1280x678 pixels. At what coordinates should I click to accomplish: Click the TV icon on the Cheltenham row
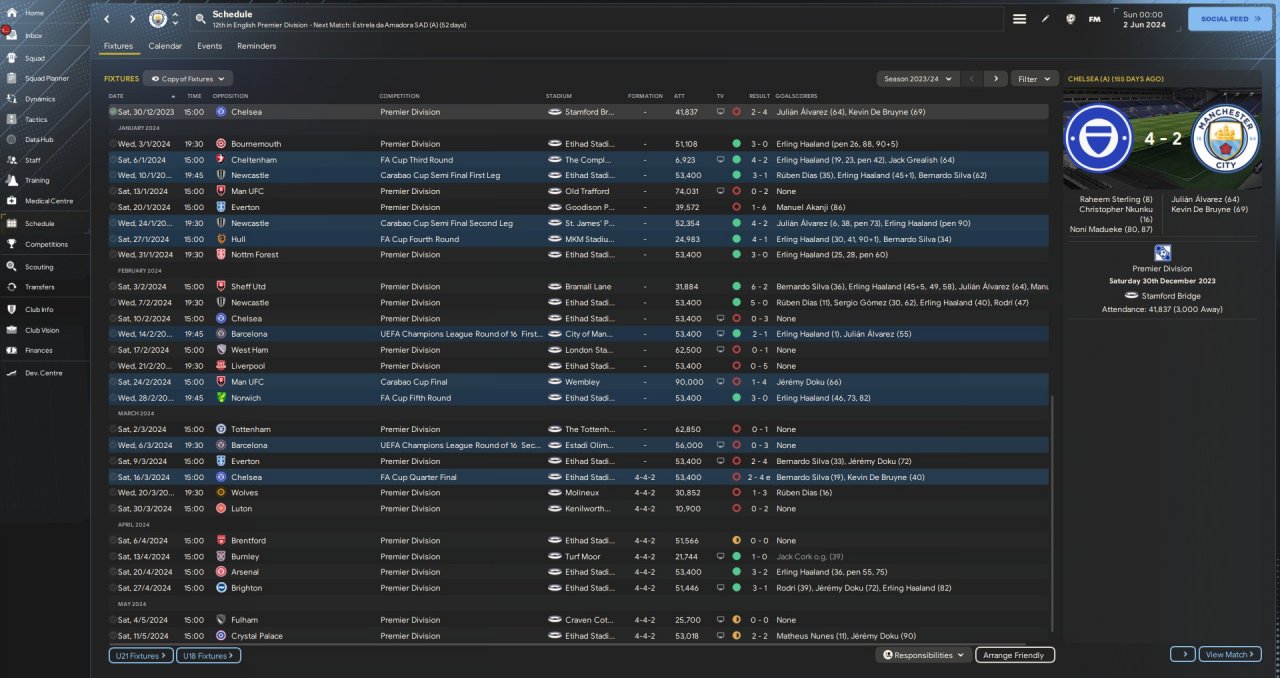pos(720,160)
